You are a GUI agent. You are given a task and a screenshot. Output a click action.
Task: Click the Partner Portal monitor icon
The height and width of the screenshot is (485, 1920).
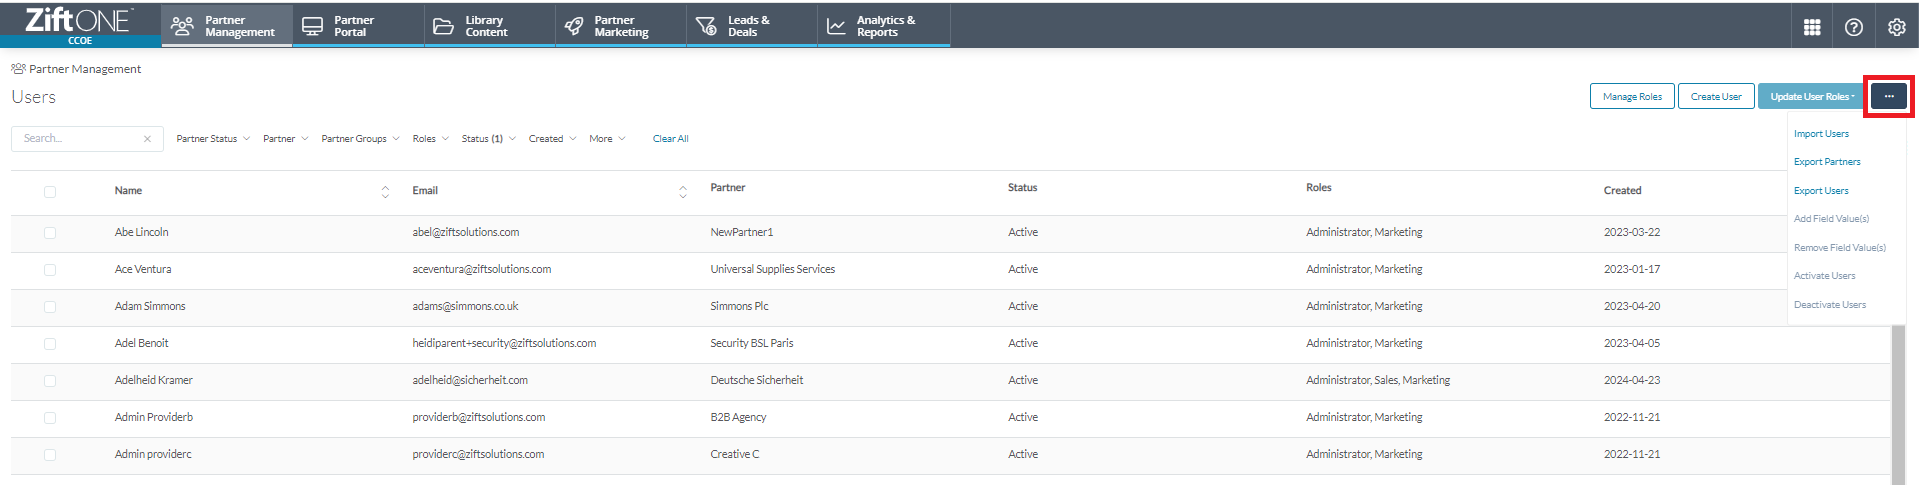[x=313, y=26]
